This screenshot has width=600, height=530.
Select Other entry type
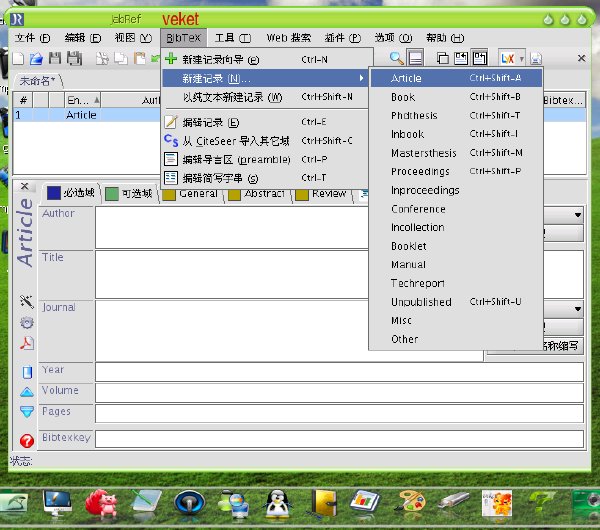456,339
